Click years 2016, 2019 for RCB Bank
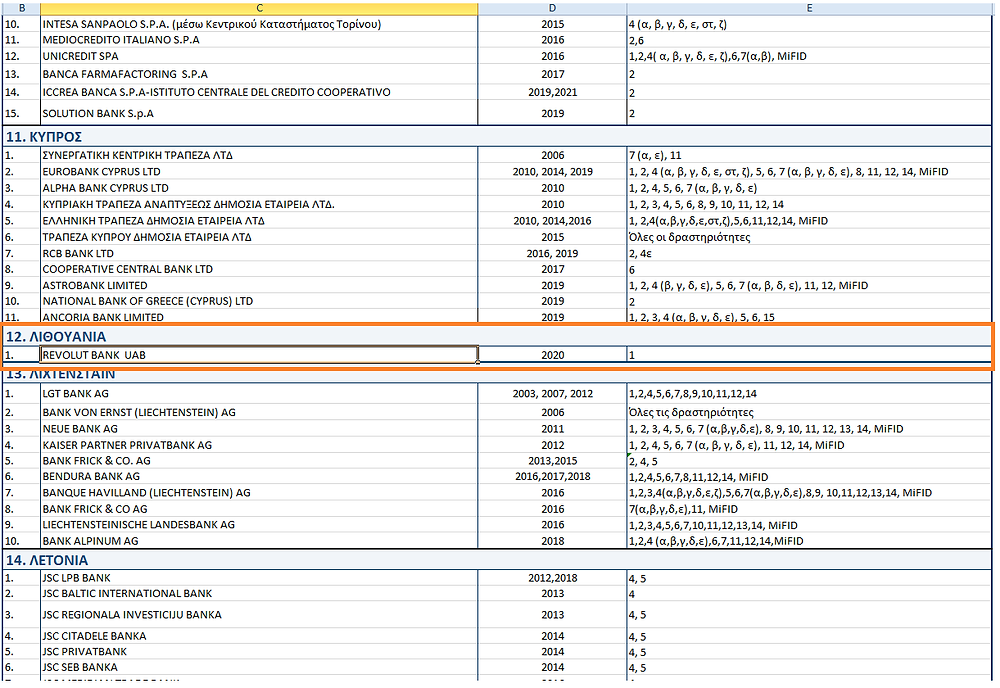Image resolution: width=1000 pixels, height=688 pixels. [x=552, y=253]
